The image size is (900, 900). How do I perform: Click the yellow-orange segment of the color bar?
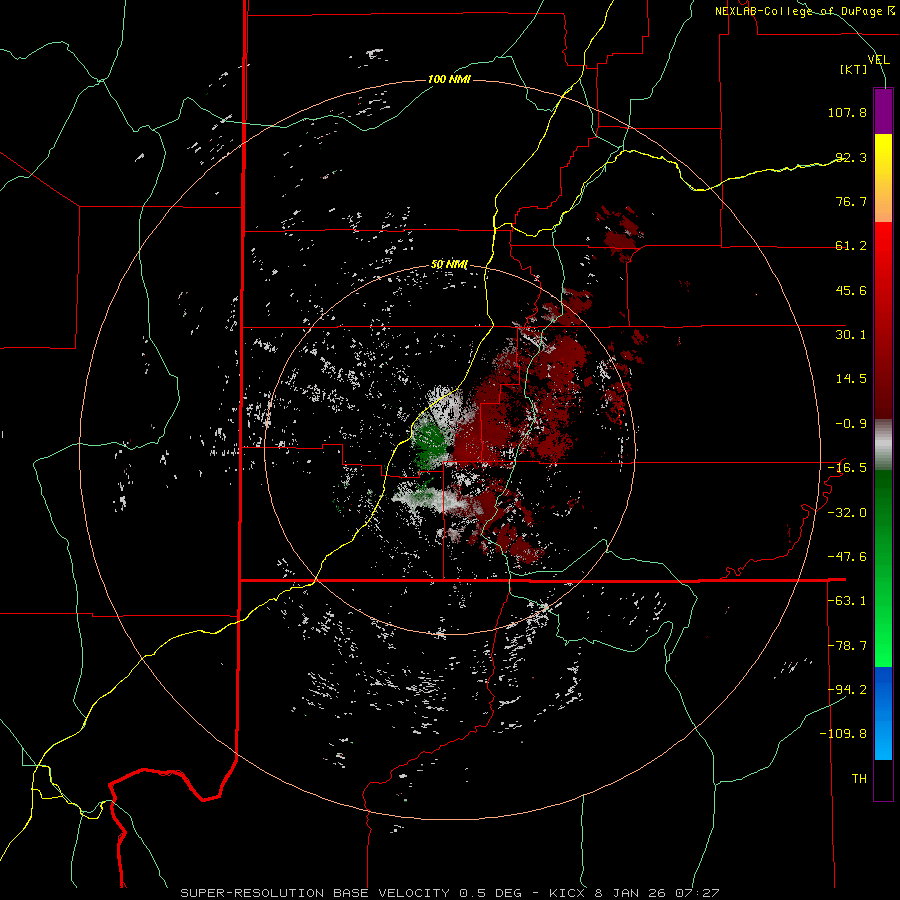883,178
